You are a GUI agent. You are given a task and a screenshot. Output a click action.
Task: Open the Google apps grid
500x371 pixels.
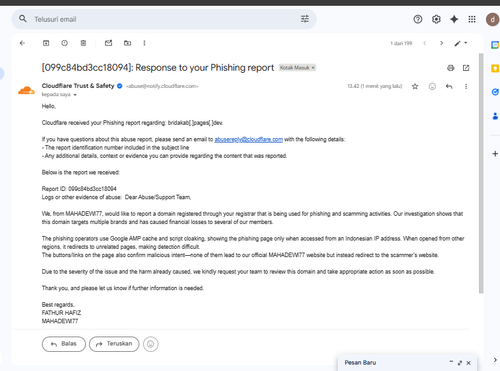point(472,19)
